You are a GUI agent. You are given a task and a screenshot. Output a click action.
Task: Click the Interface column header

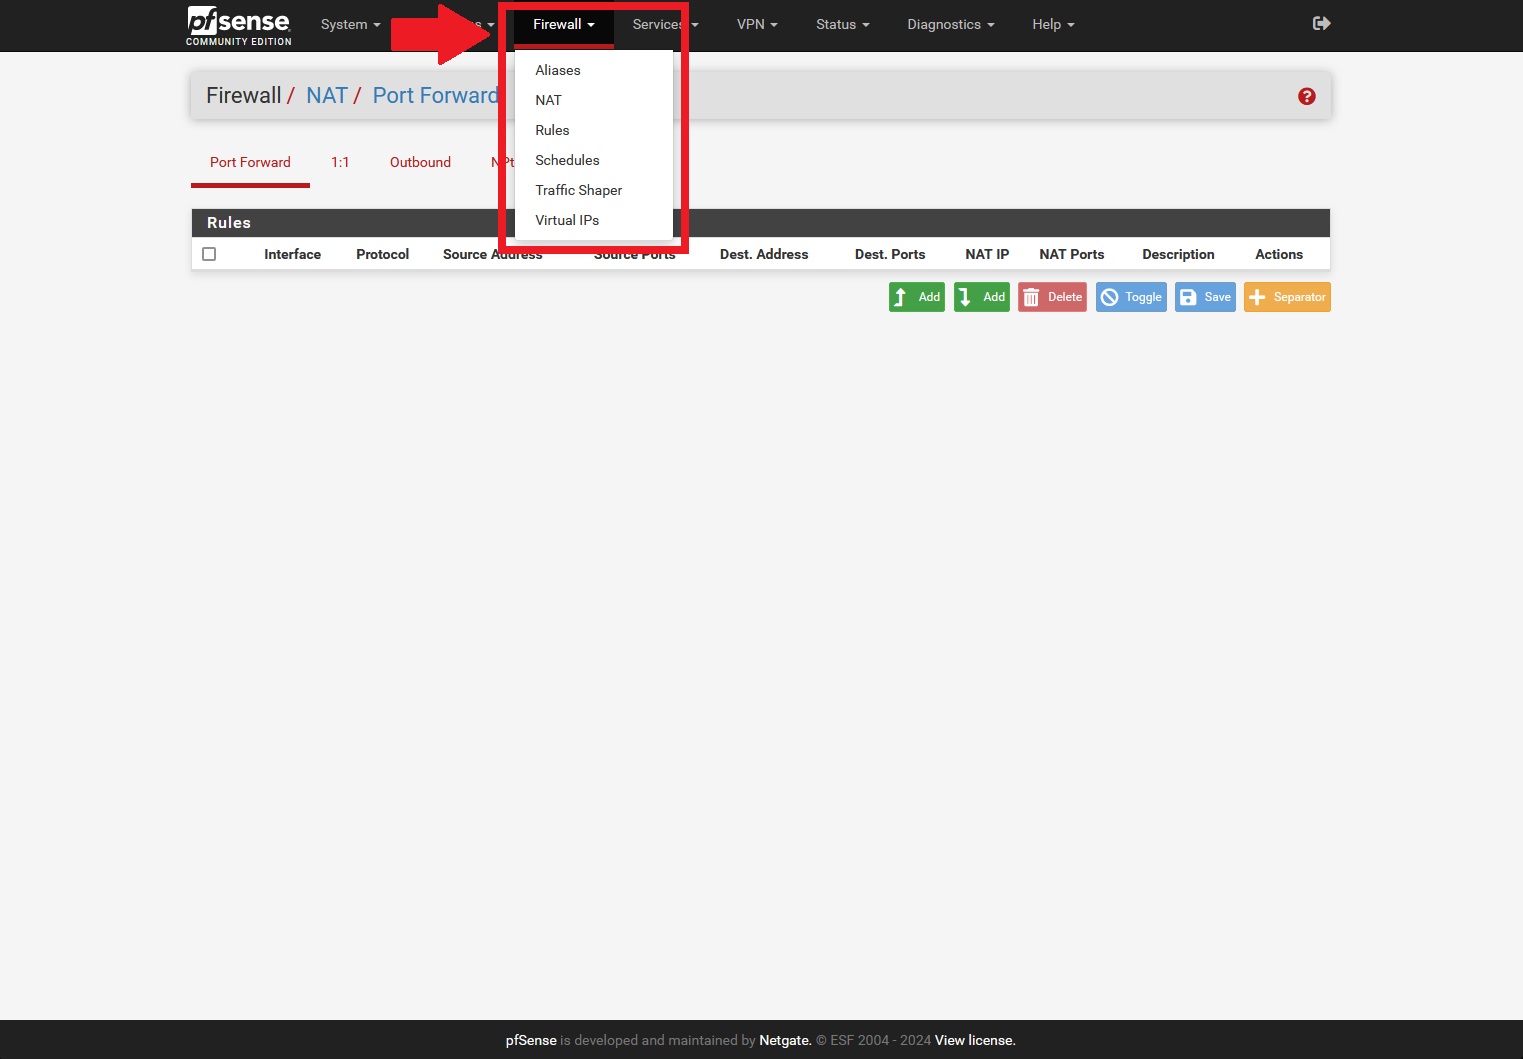[x=292, y=254]
